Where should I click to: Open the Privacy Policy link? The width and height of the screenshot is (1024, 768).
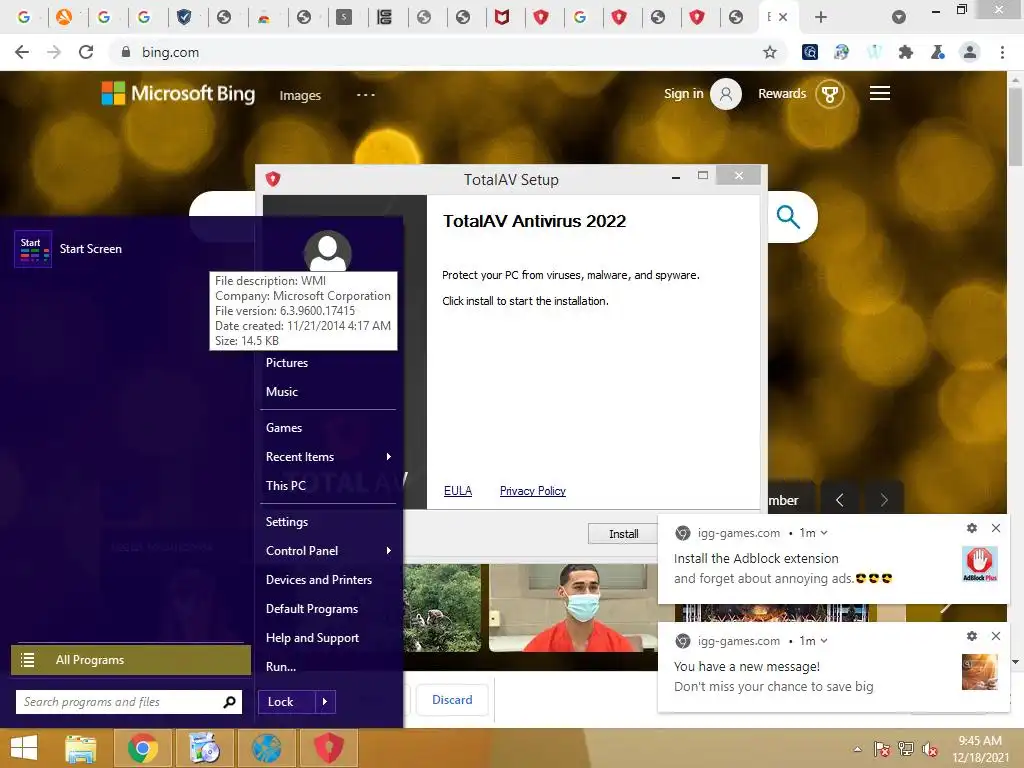[532, 490]
